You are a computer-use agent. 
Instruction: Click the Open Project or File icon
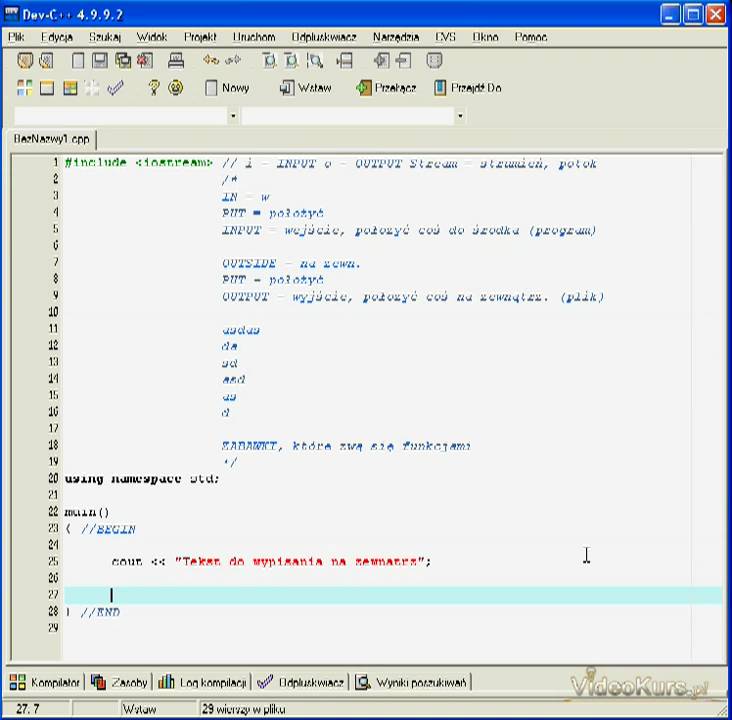[x=47, y=61]
